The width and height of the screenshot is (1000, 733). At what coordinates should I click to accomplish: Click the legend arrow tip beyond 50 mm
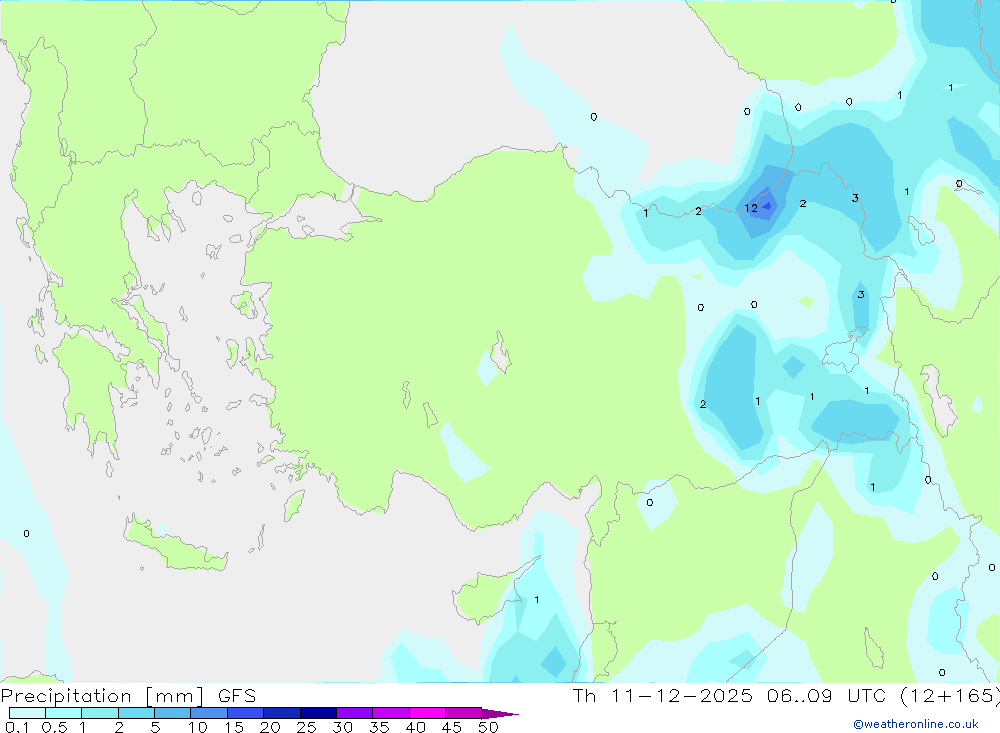pos(499,713)
